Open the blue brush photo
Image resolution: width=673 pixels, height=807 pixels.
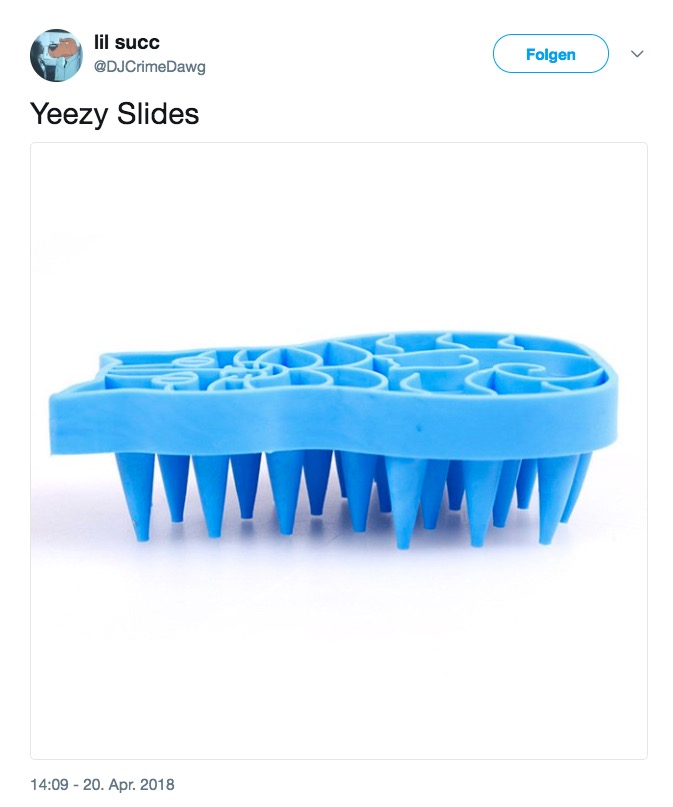tap(339, 451)
